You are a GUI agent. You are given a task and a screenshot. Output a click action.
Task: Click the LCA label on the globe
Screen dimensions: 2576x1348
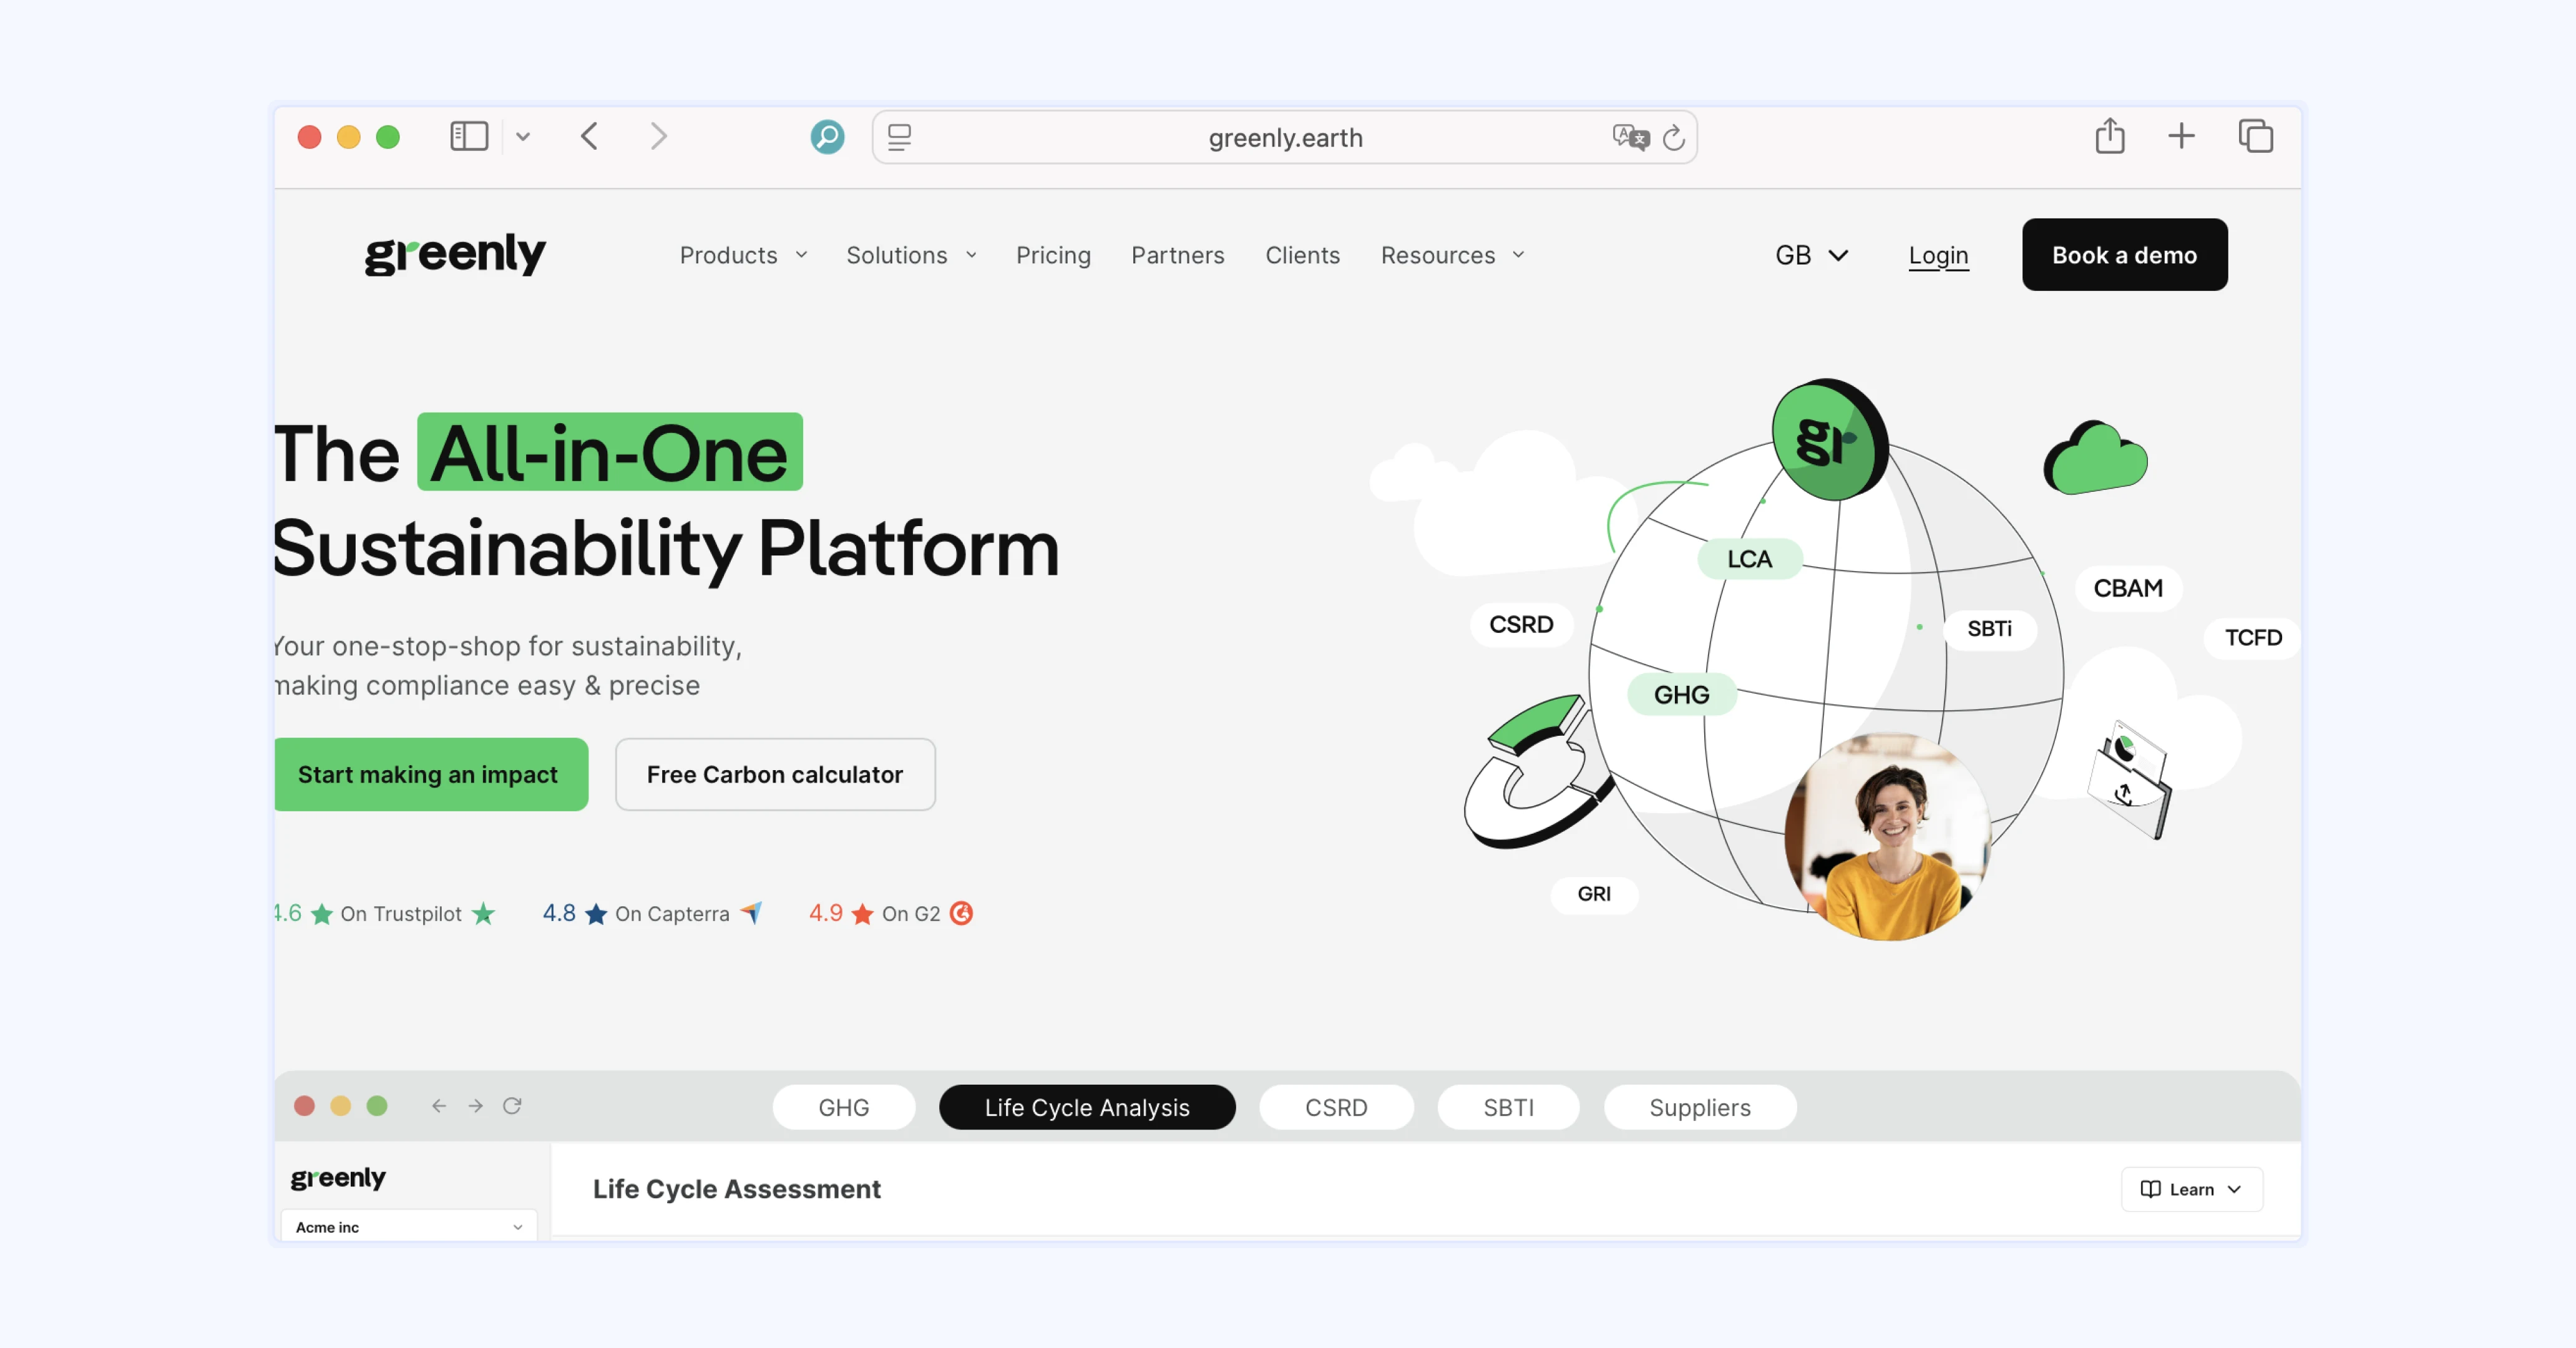tap(1749, 558)
